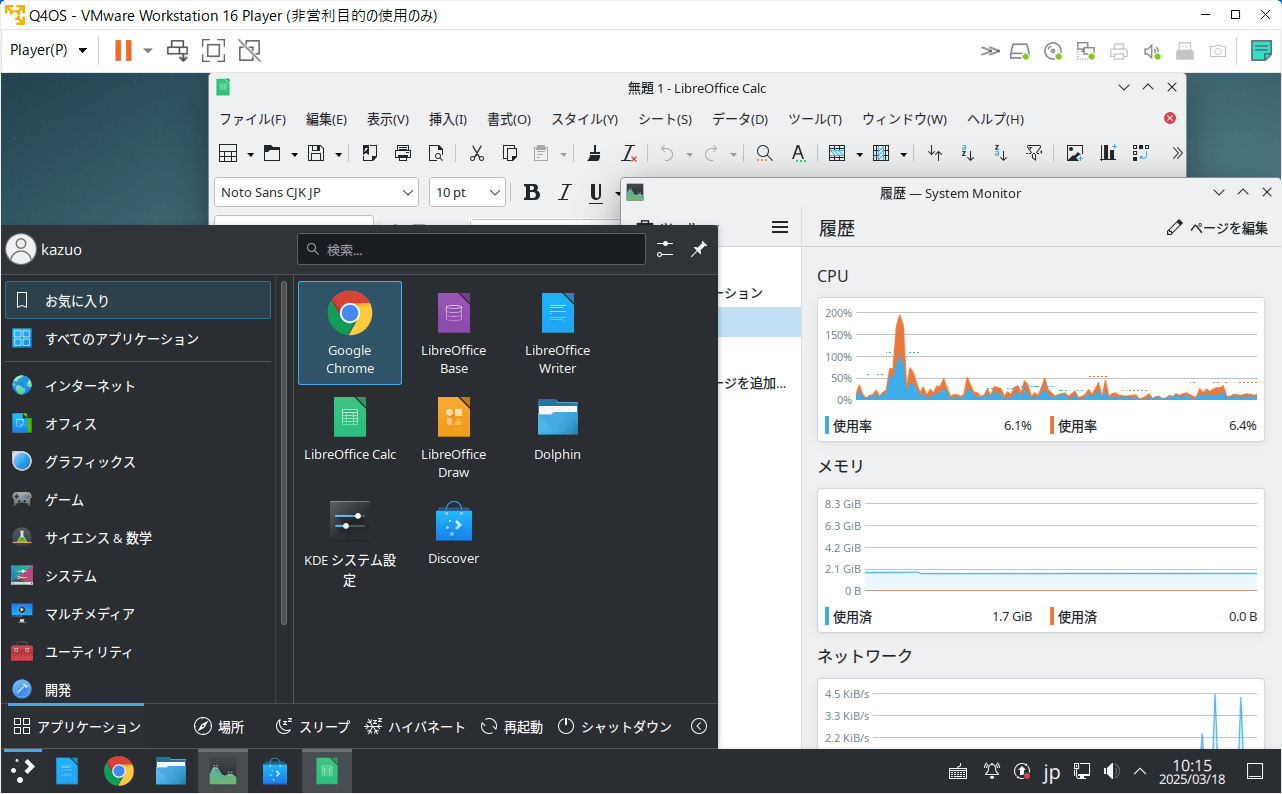
Task: Click the launcher configure sliders icon
Action: coord(665,249)
